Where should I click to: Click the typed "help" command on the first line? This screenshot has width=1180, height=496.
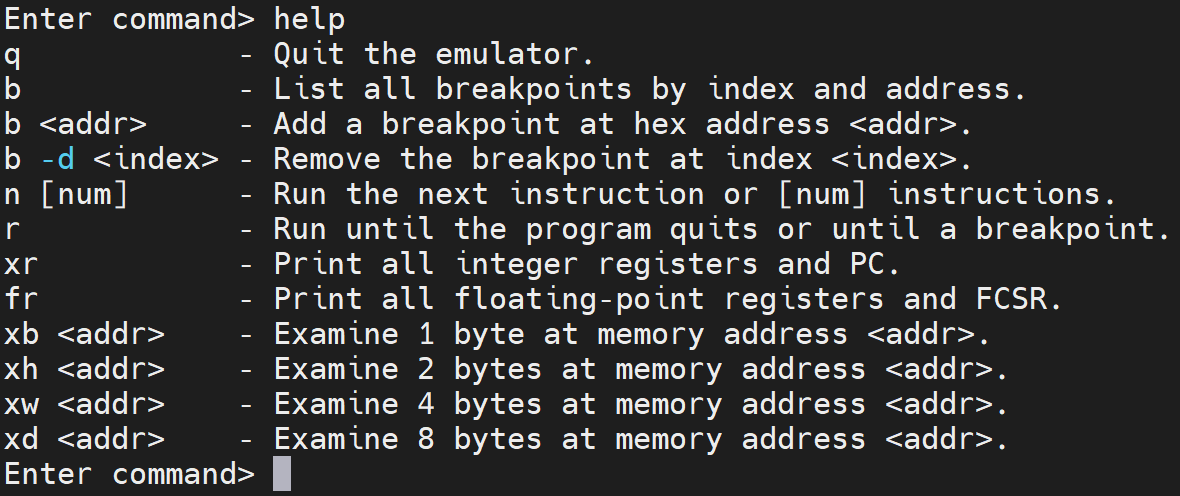[x=310, y=18]
